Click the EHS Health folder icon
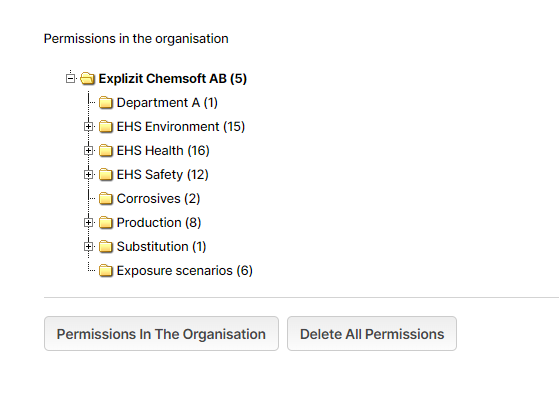Image resolution: width=559 pixels, height=409 pixels. (x=106, y=150)
